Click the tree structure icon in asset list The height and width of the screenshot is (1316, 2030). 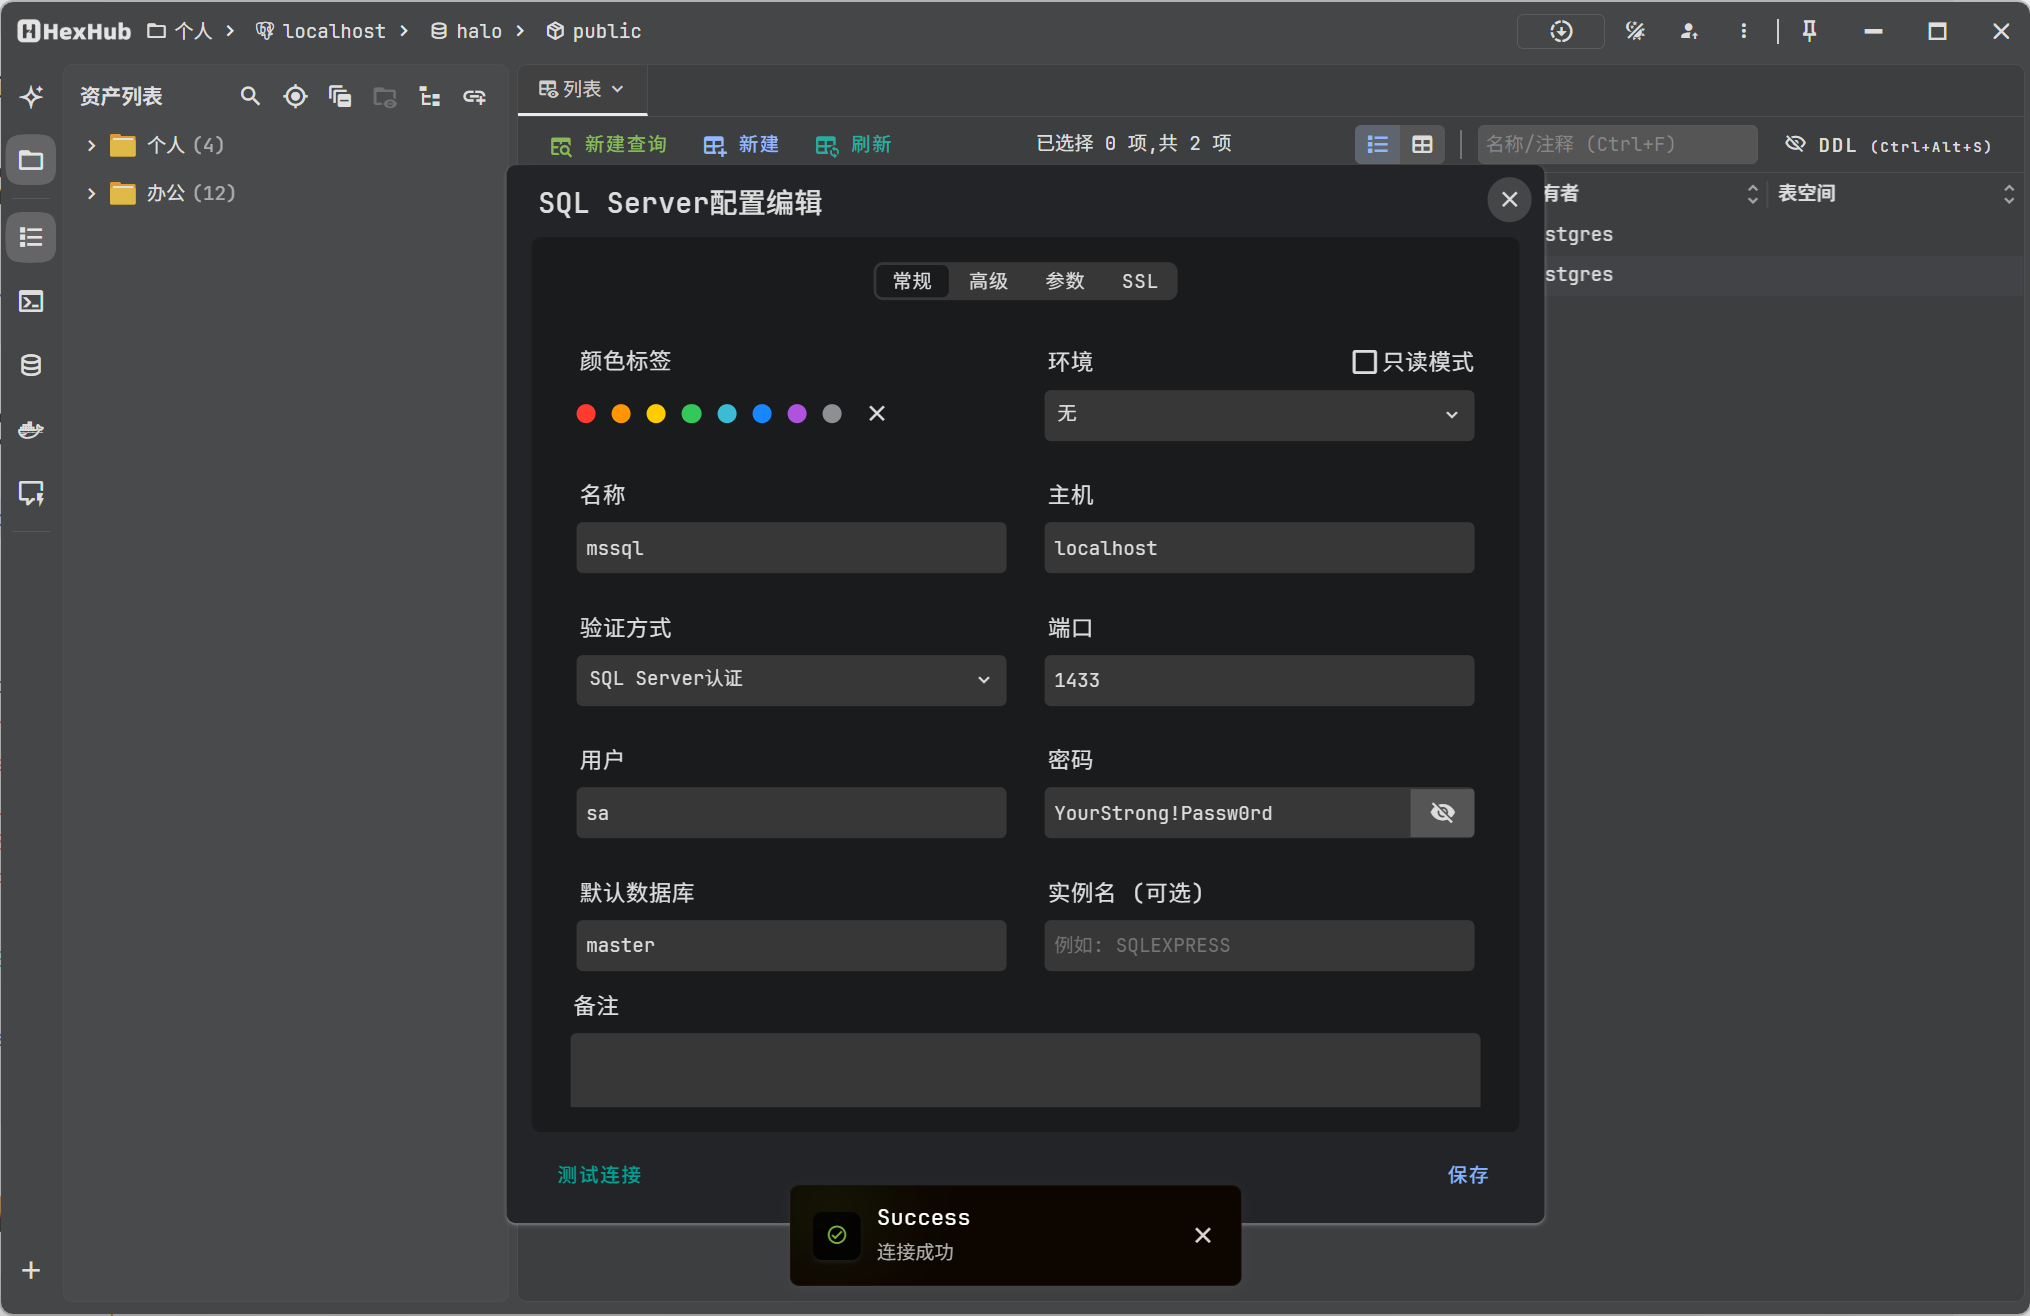pyautogui.click(x=430, y=96)
